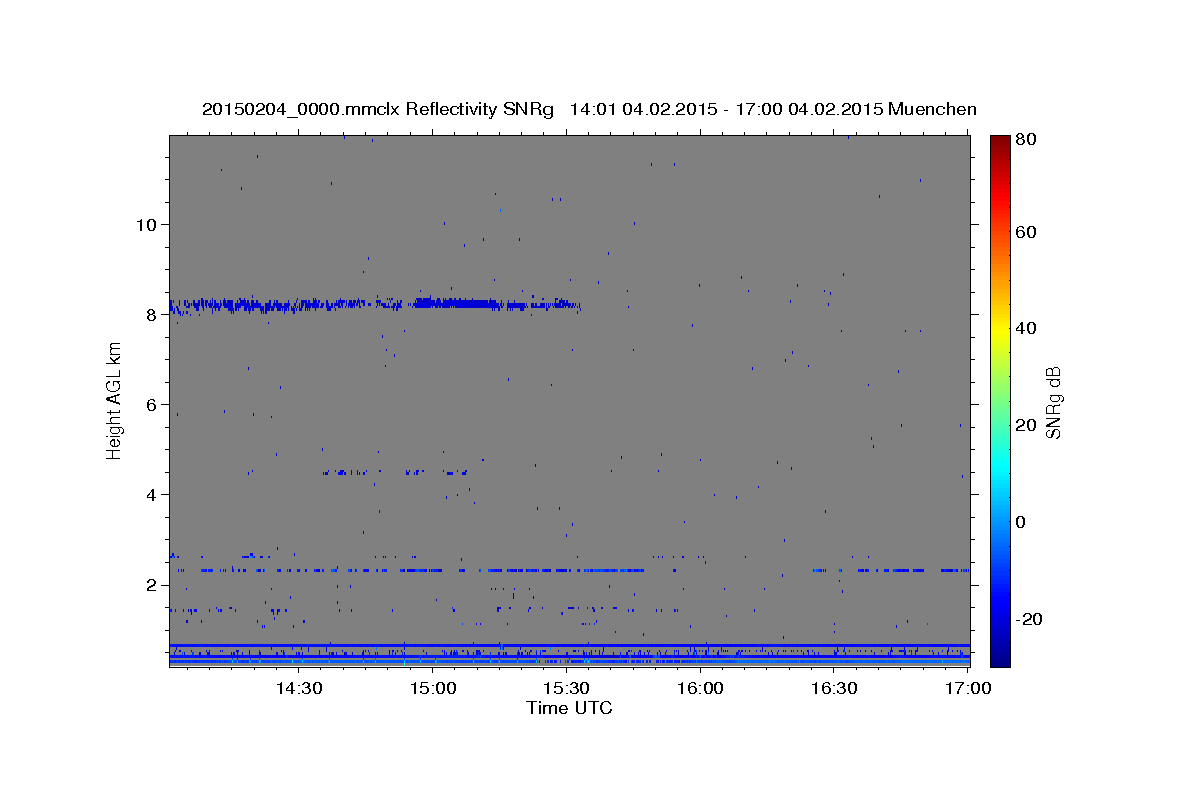Click the 80 value on colorbar scale
This screenshot has width=1200, height=800.
pyautogui.click(x=1025, y=139)
